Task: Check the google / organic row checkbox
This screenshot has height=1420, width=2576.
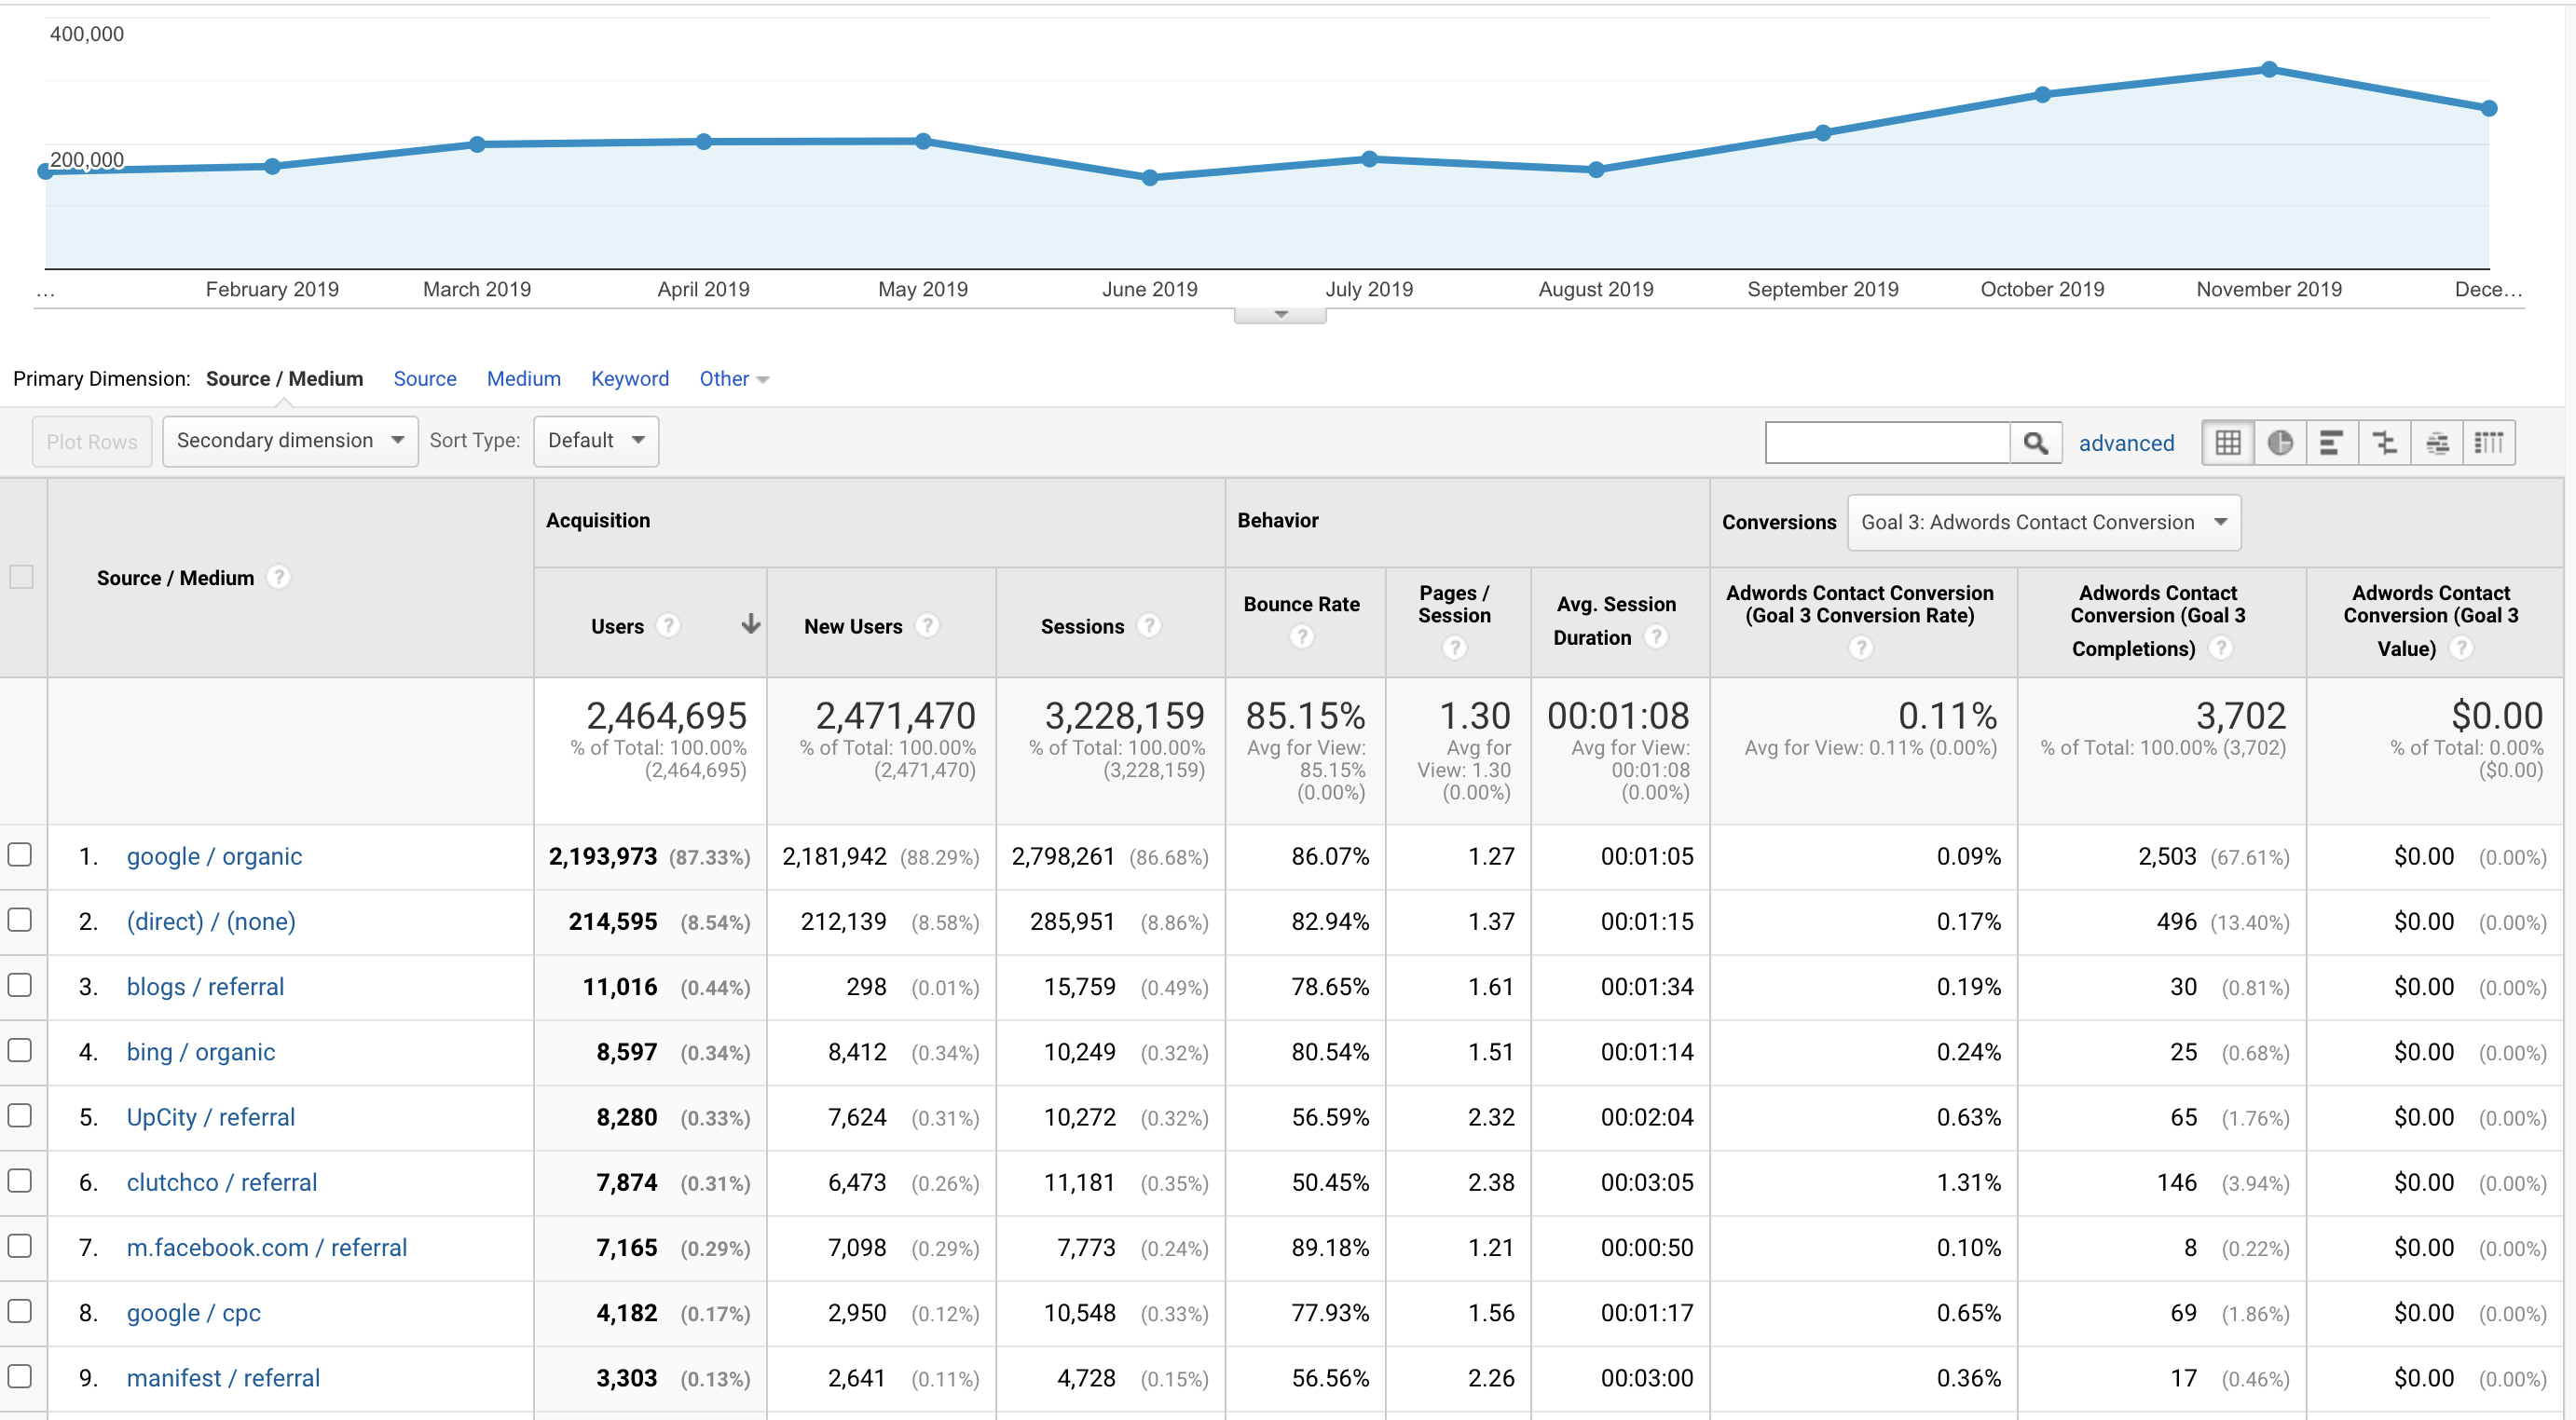Action: 20,855
